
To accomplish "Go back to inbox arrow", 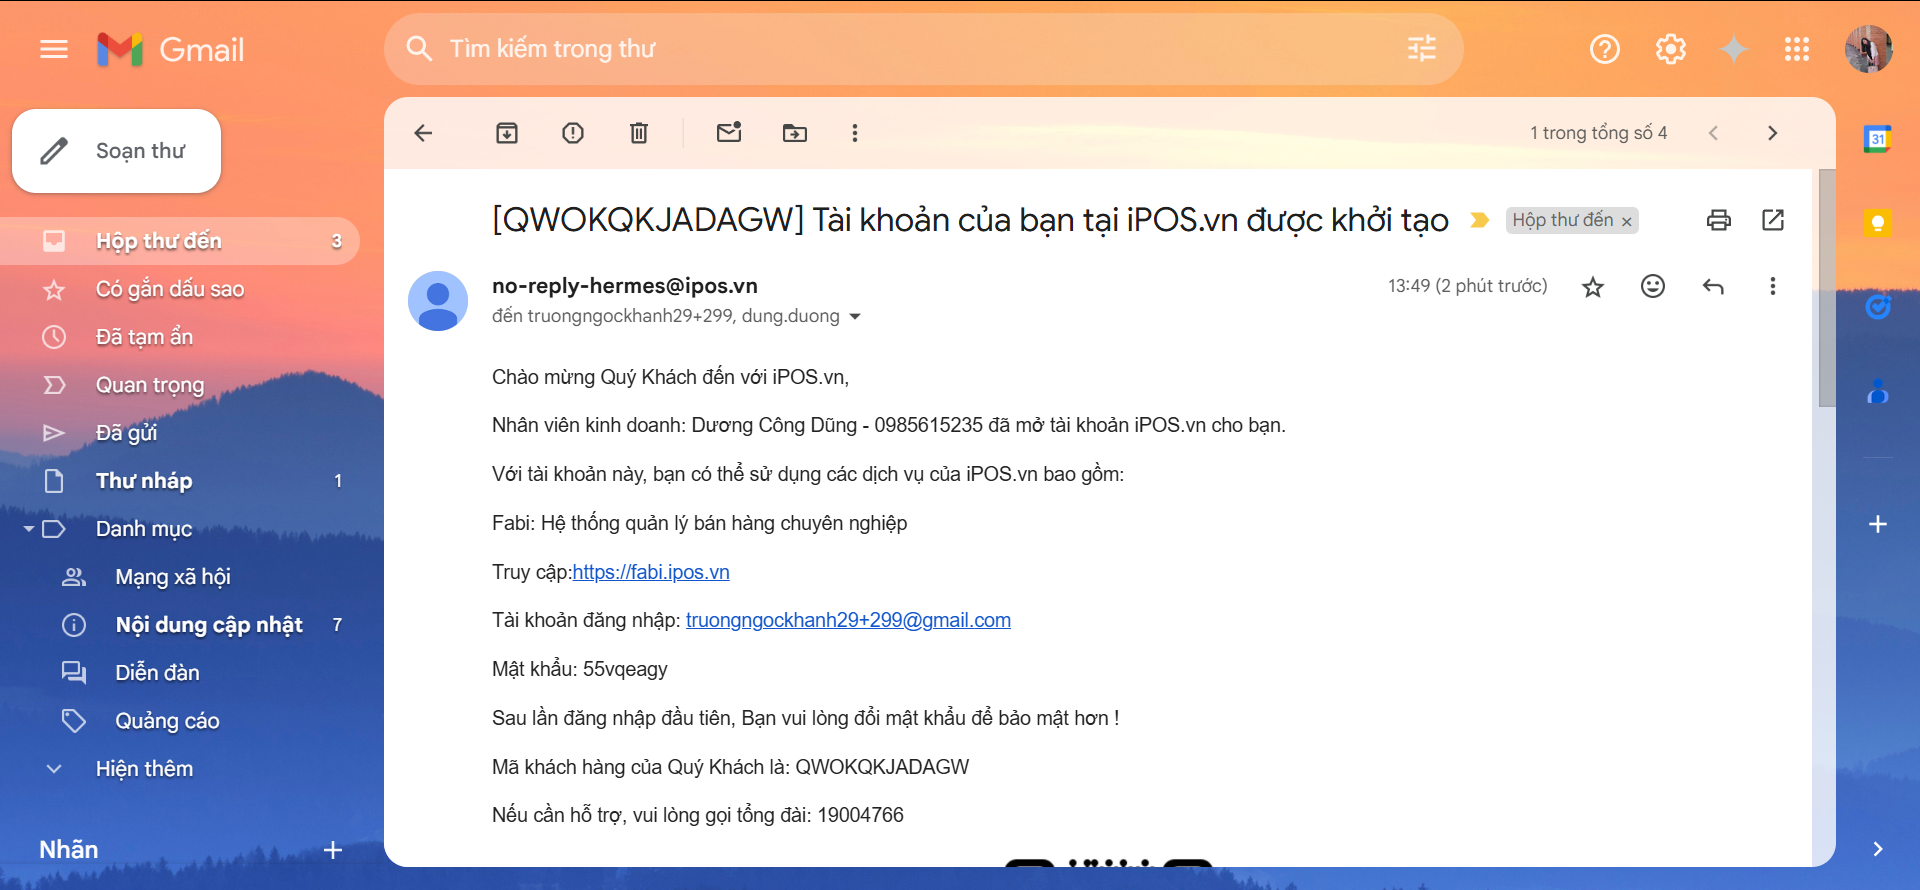I will pos(423,133).
